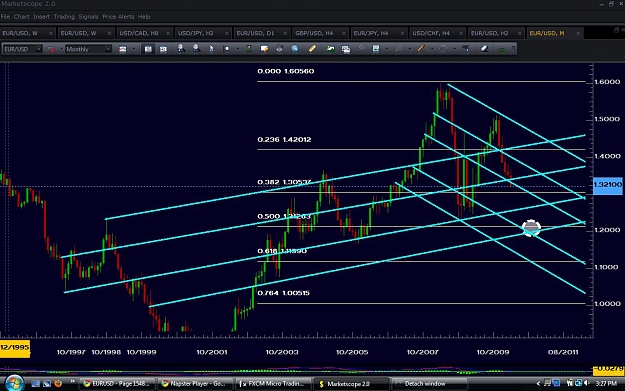Screen dimensions: 625x391
Task: Show hidden tray icons arrow
Action: tap(538, 384)
